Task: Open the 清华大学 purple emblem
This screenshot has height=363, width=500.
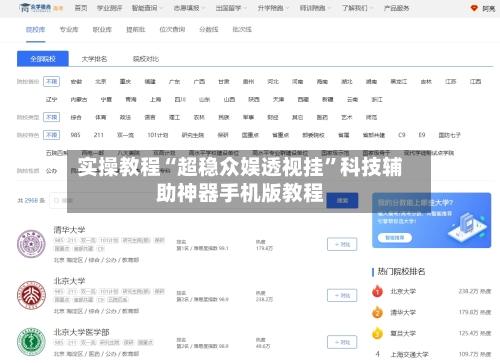Action: point(31,244)
